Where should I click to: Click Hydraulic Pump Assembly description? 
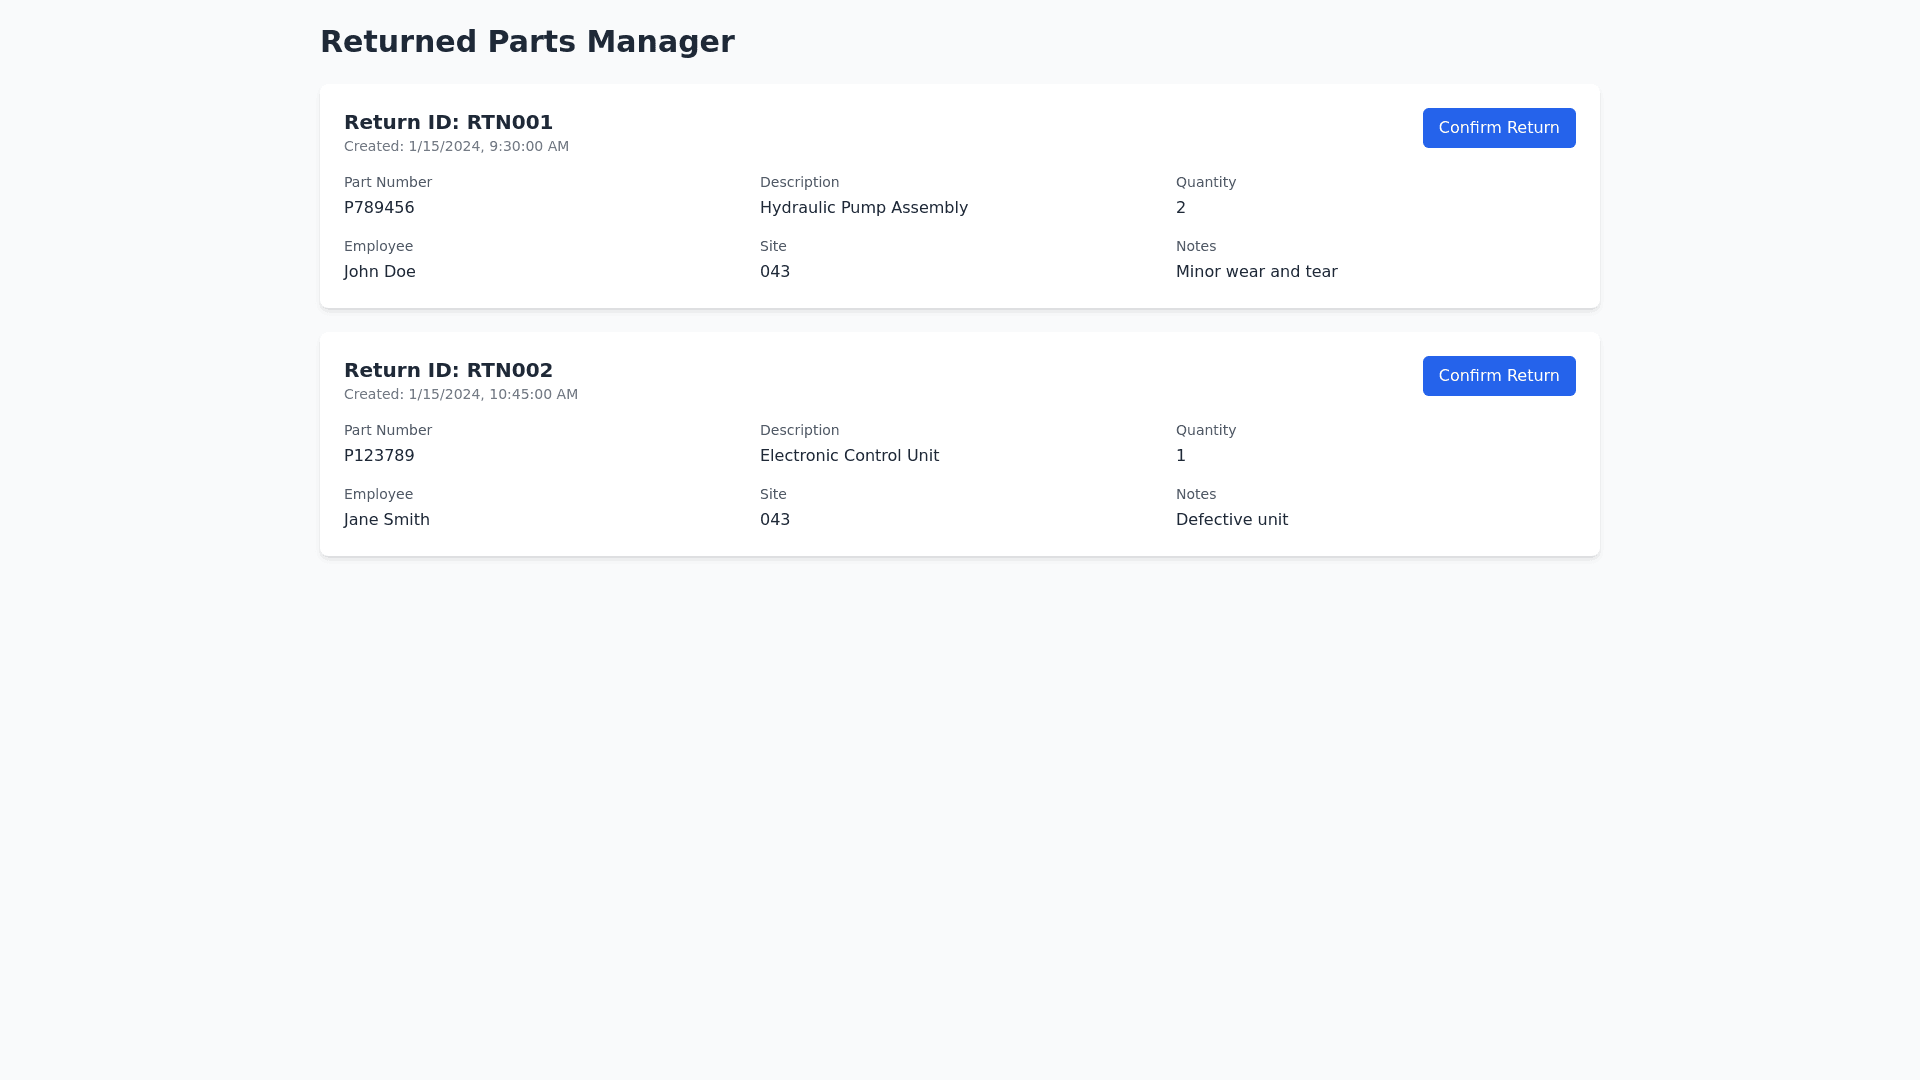point(863,208)
